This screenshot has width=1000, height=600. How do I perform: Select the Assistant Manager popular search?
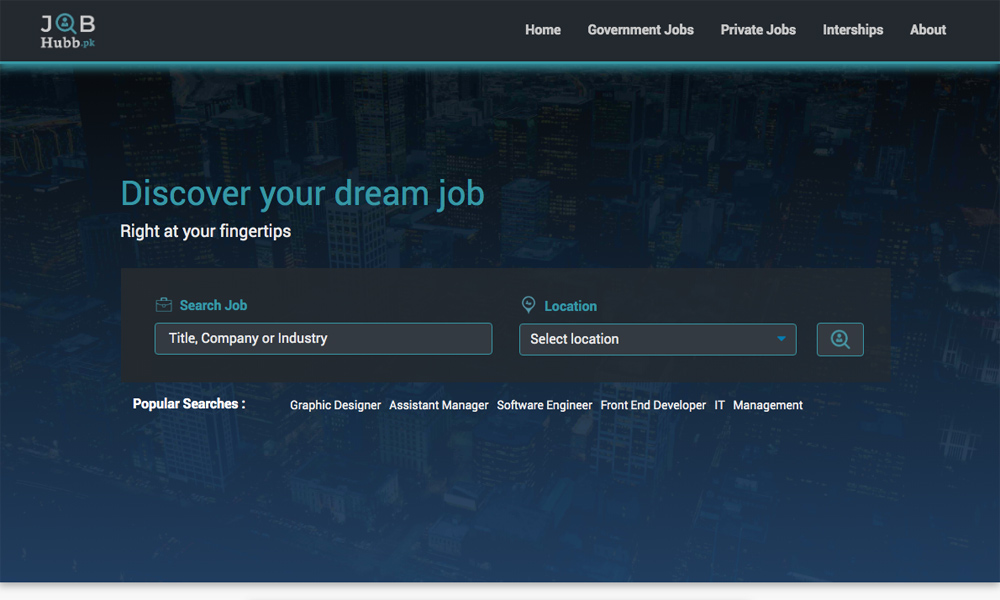click(x=439, y=405)
